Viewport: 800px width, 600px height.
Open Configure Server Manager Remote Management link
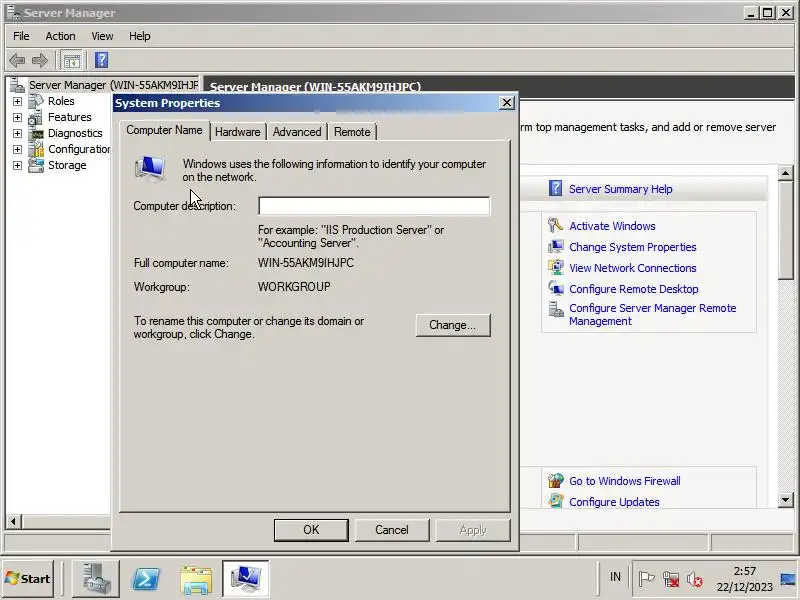point(653,314)
